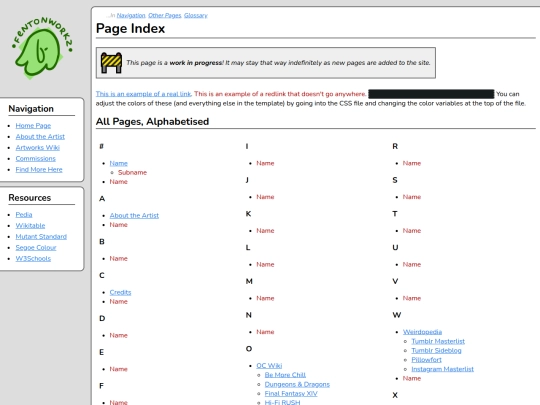Open the Glossary breadcrumb link

[196, 15]
